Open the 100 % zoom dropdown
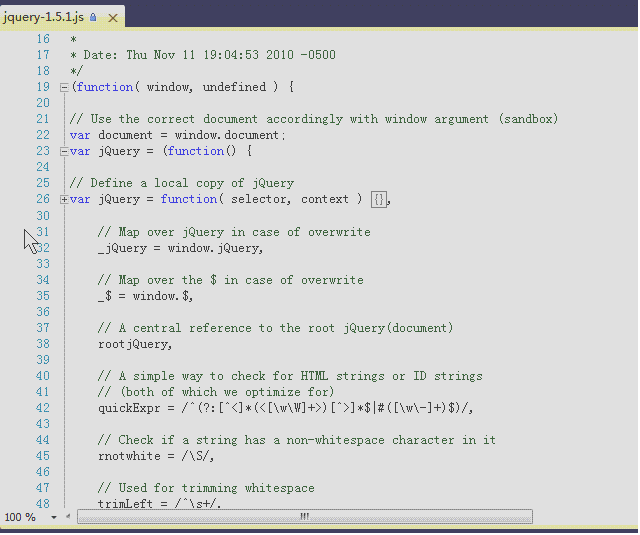The image size is (640, 535). (x=53, y=517)
